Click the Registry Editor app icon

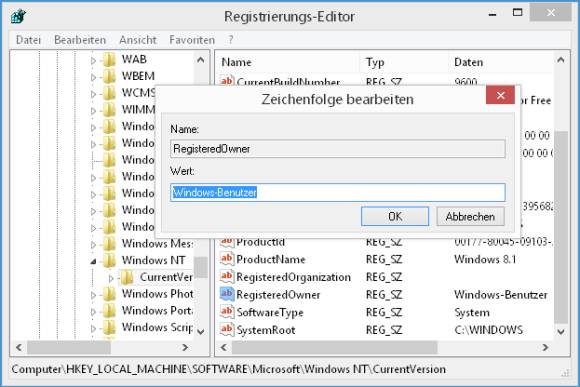pos(18,16)
